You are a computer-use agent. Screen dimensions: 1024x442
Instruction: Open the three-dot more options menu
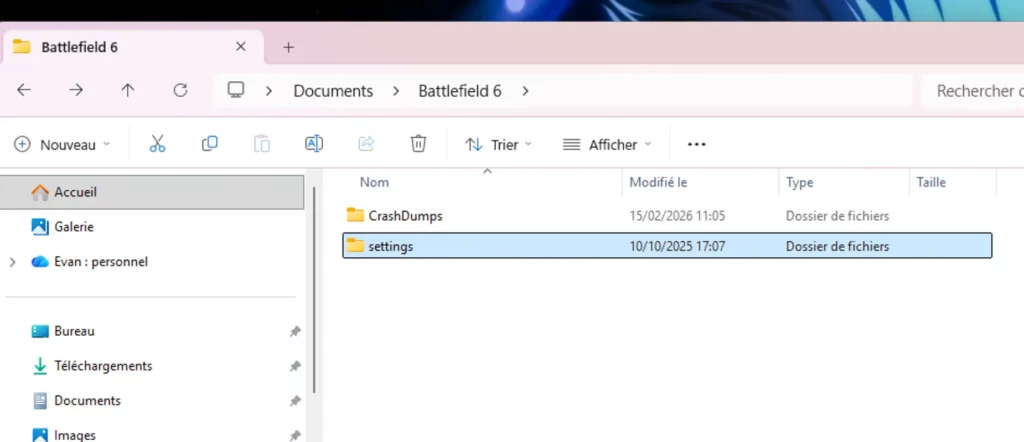click(x=697, y=144)
